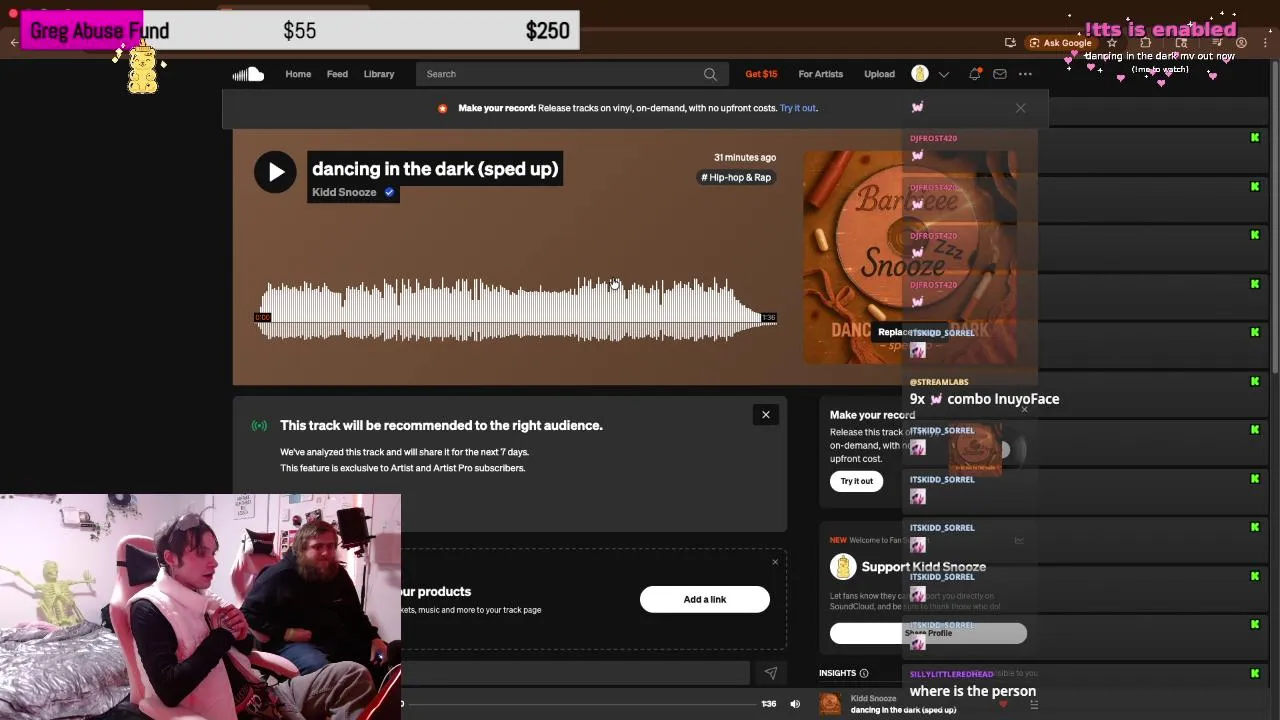Open the Upload page
The height and width of the screenshot is (720, 1280).
879,74
